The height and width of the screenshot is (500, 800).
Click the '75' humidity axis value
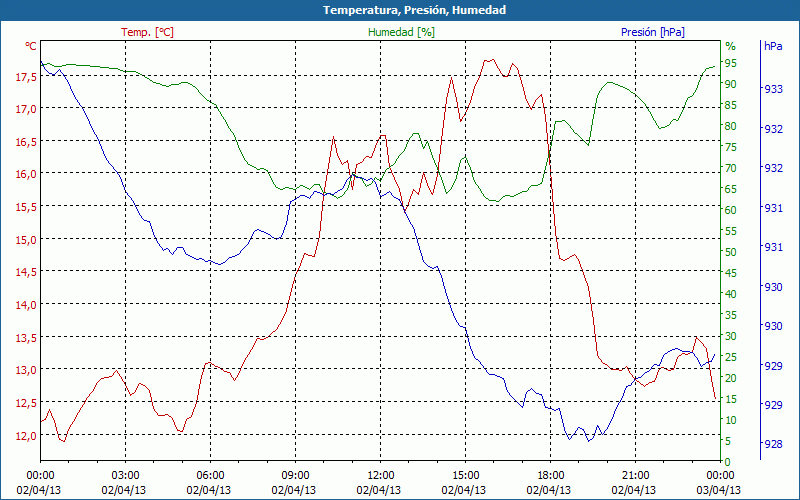pos(730,147)
